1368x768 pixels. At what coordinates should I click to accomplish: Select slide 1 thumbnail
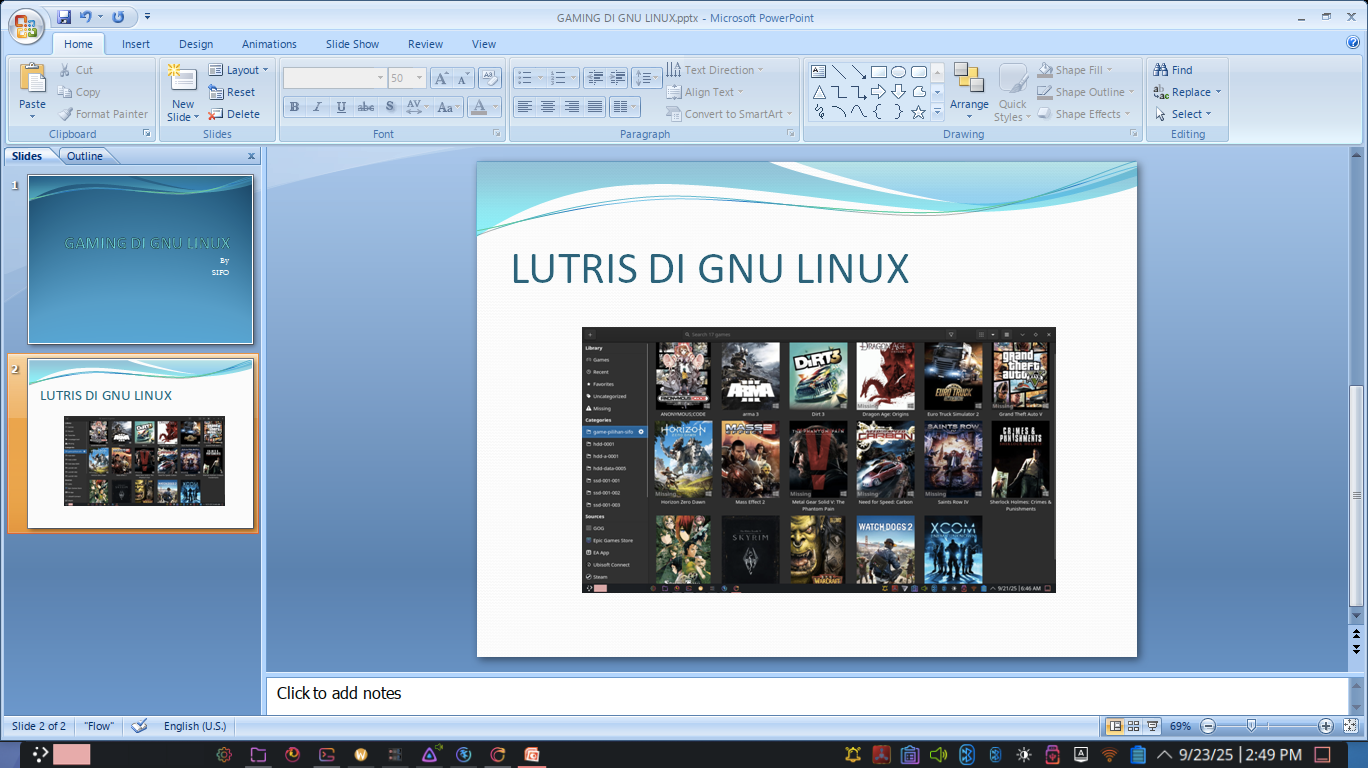click(x=140, y=259)
